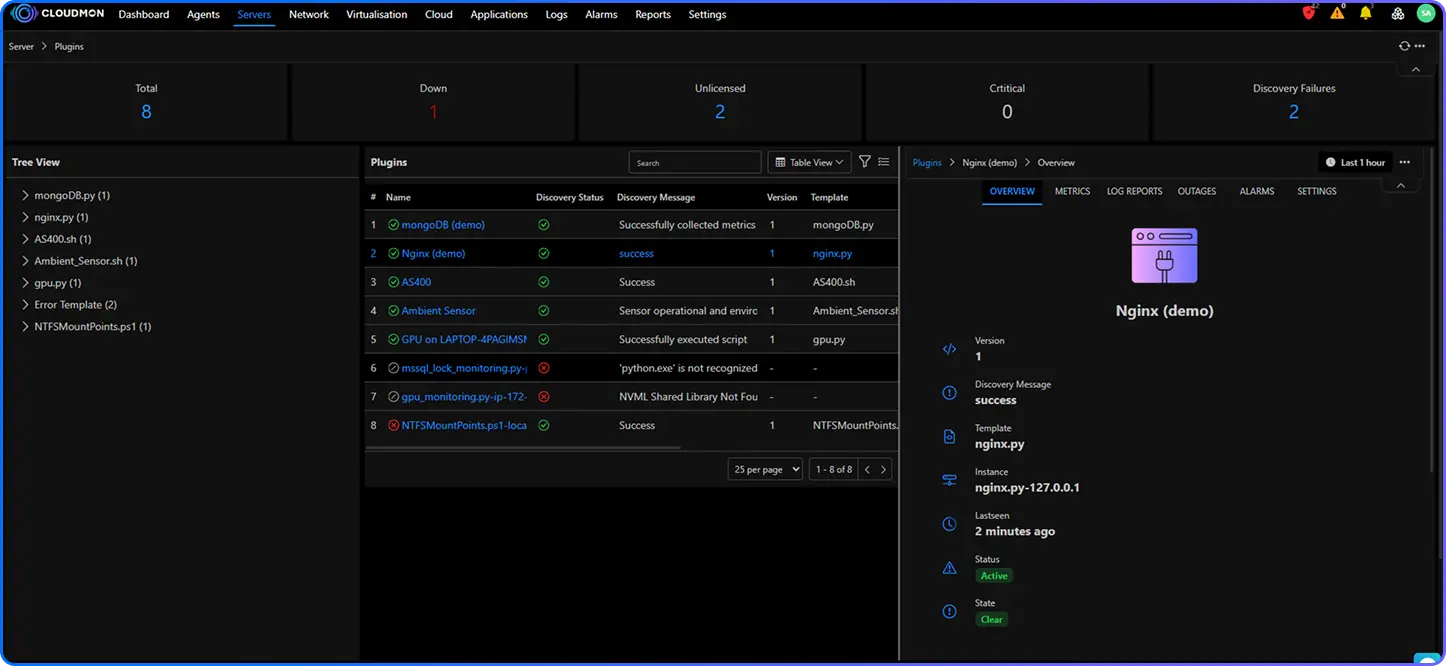Select the Last 1 hour time range button
1446x666 pixels.
1355,162
